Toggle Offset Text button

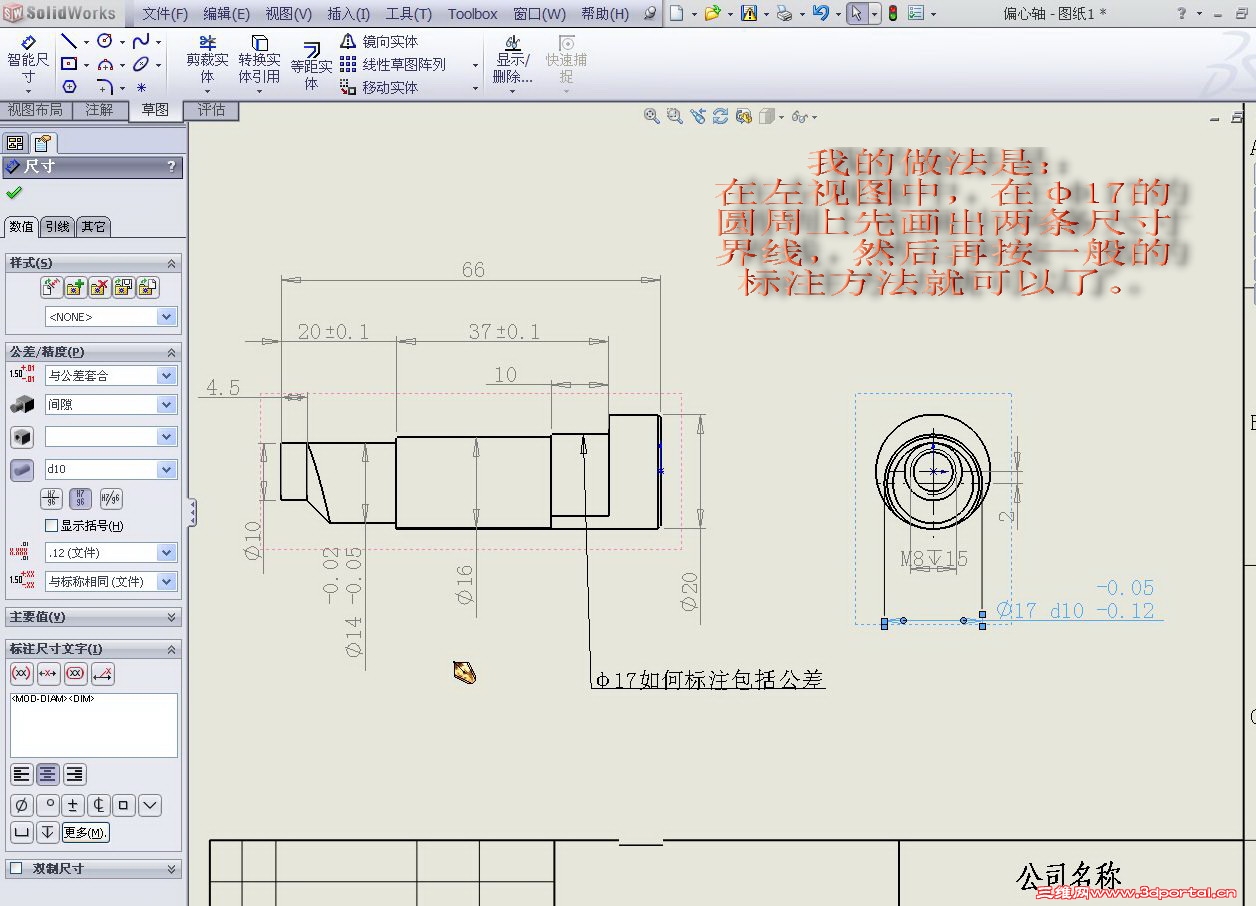tap(103, 674)
